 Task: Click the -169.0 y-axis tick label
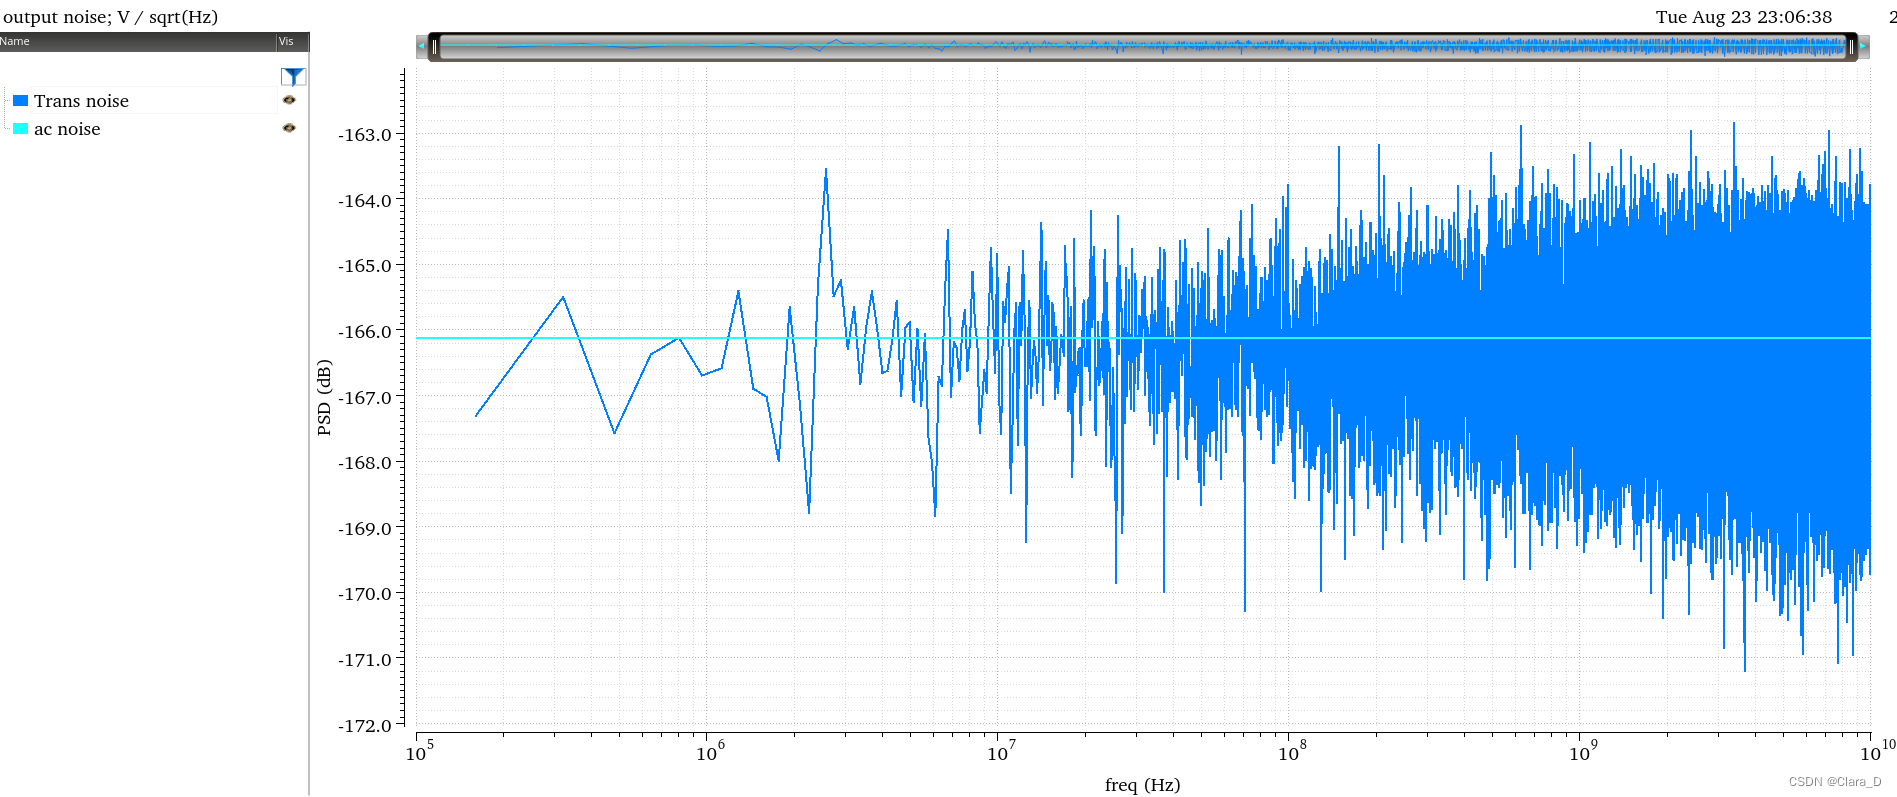point(364,529)
